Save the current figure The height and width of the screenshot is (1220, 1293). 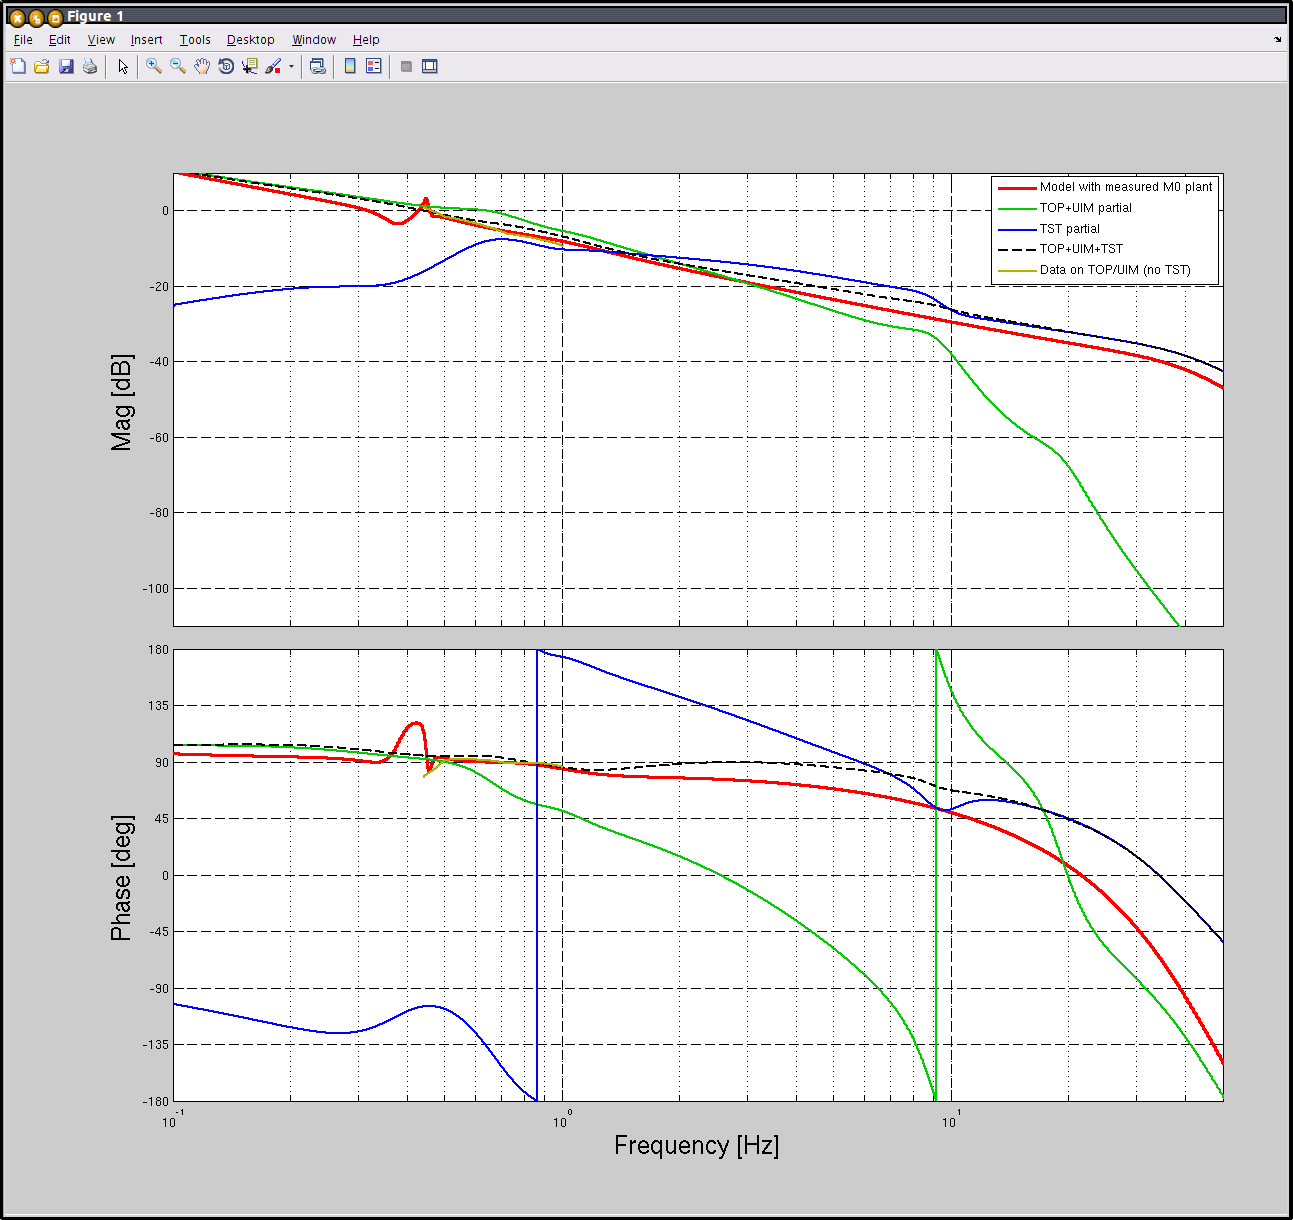66,66
